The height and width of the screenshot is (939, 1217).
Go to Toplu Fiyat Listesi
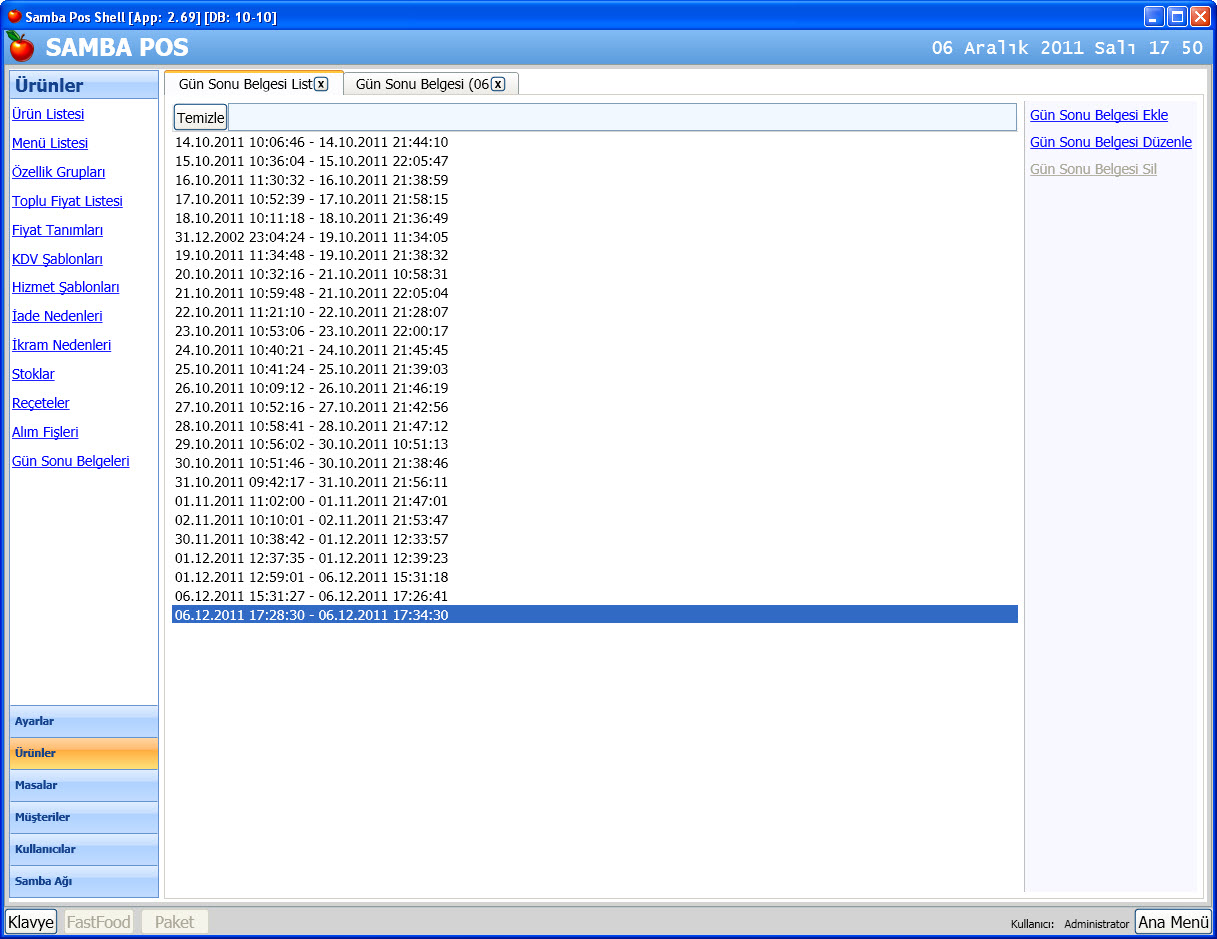67,201
